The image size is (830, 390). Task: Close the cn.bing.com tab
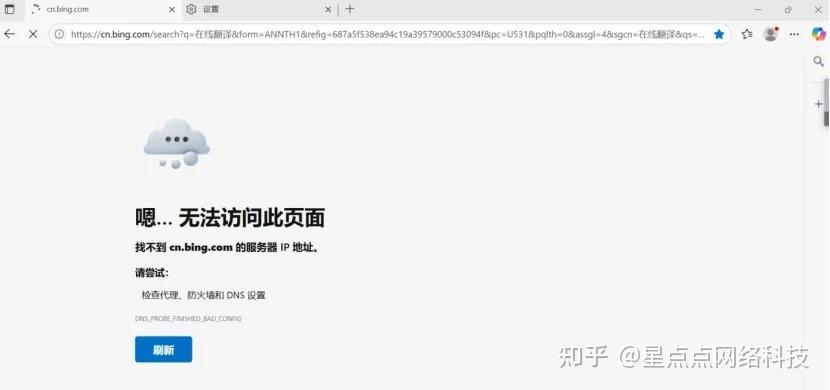coord(172,10)
